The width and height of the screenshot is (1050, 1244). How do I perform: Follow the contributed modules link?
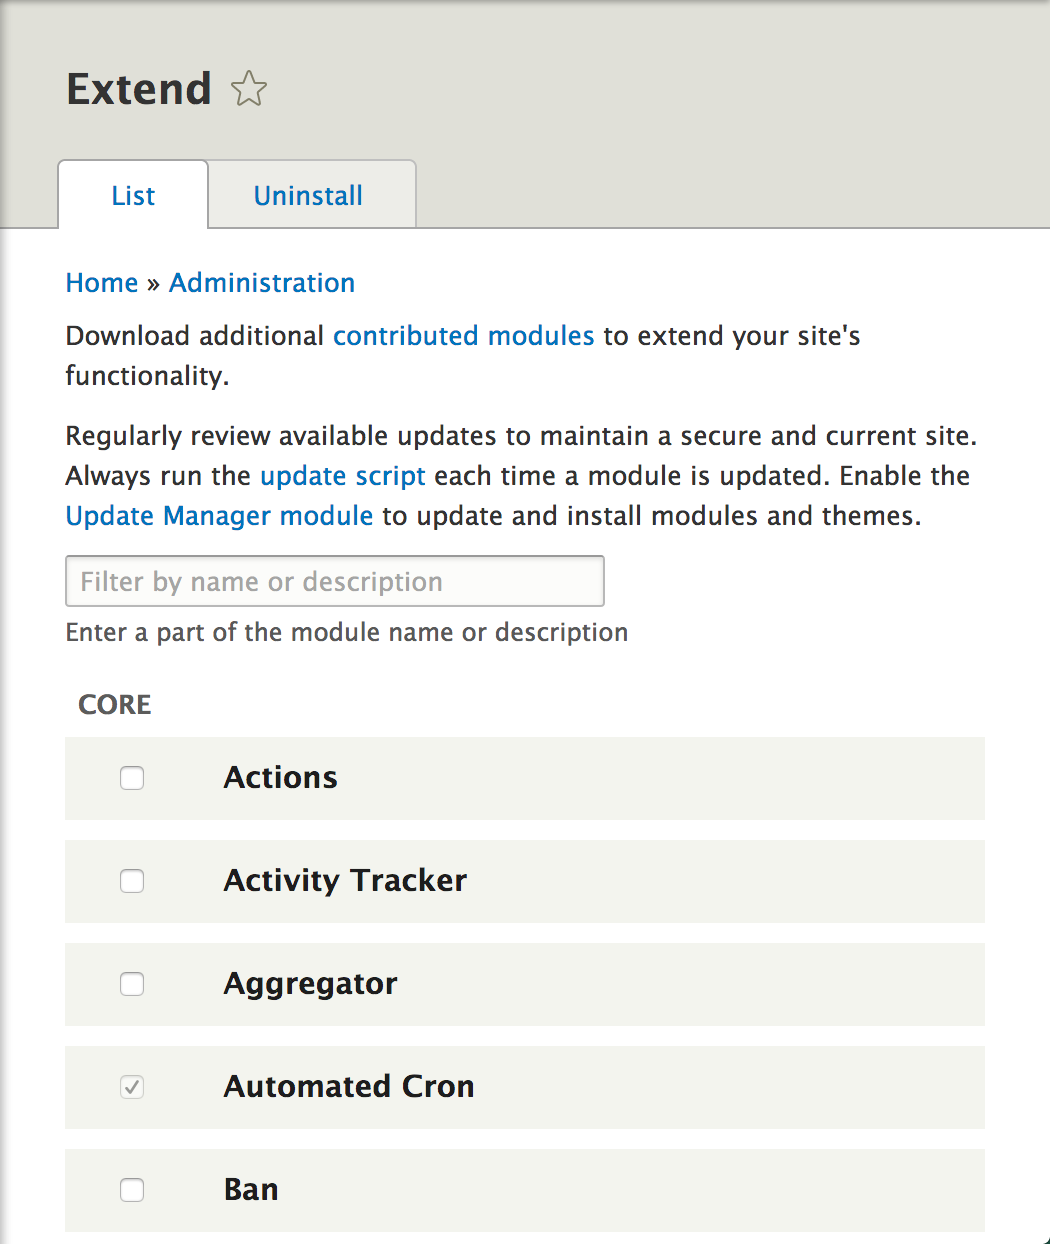pos(464,336)
